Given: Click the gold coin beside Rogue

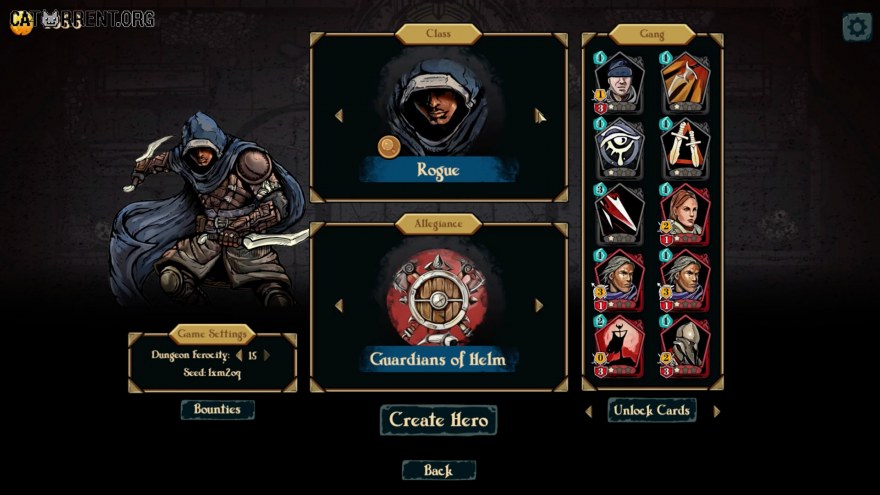Looking at the screenshot, I should (x=388, y=147).
